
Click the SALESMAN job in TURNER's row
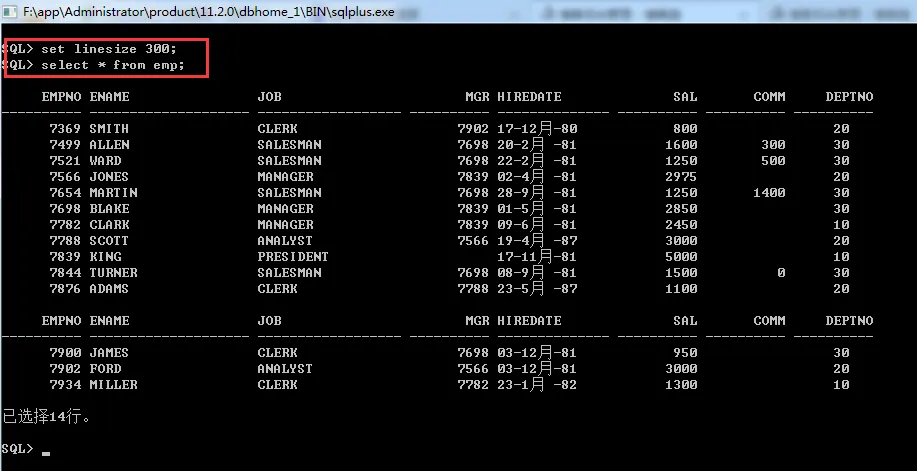click(x=289, y=273)
